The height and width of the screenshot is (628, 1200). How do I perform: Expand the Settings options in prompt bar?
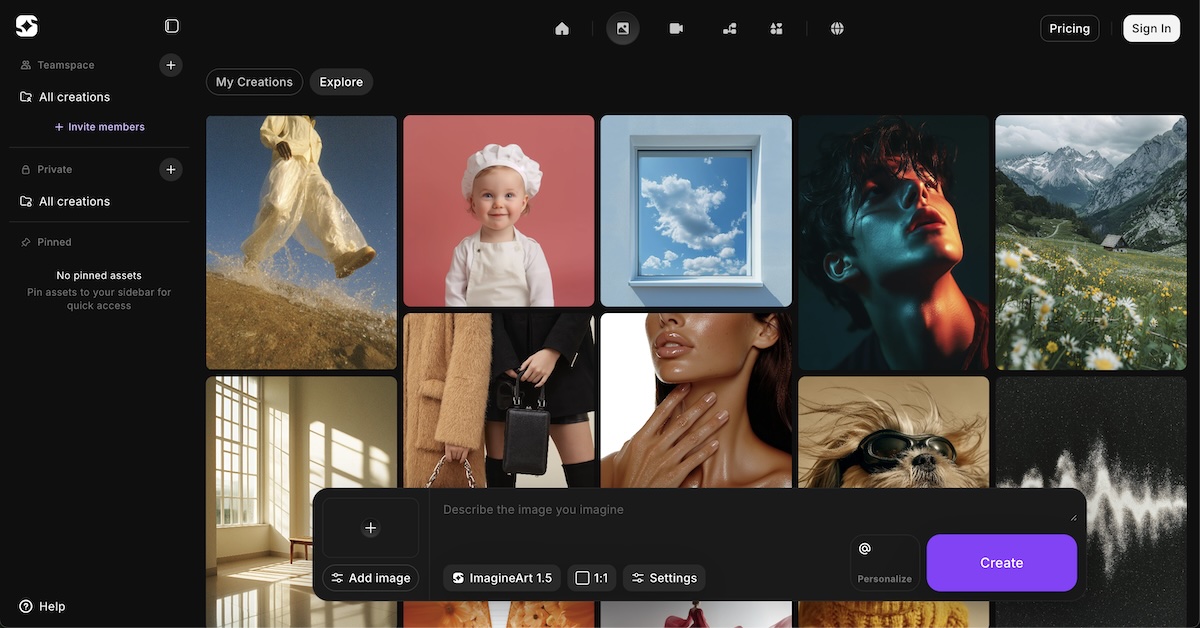coord(664,578)
